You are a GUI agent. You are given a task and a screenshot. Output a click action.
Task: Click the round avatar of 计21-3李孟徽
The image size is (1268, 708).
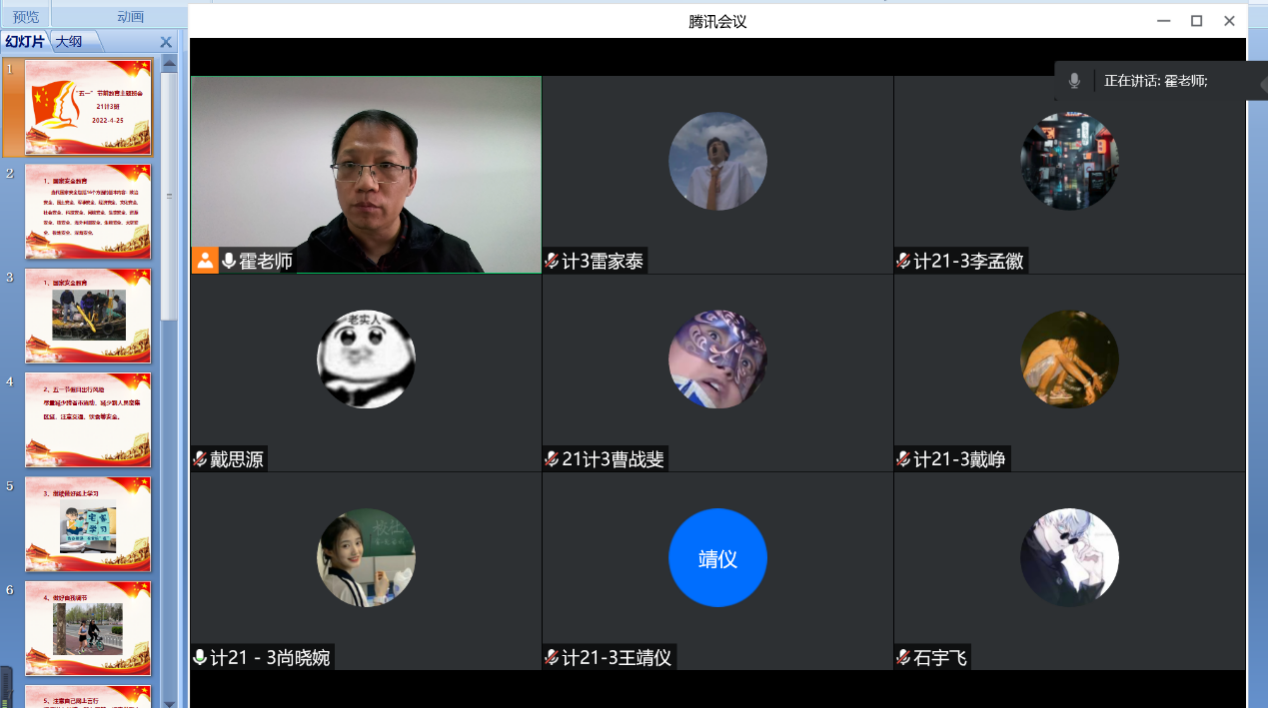pyautogui.click(x=1069, y=161)
